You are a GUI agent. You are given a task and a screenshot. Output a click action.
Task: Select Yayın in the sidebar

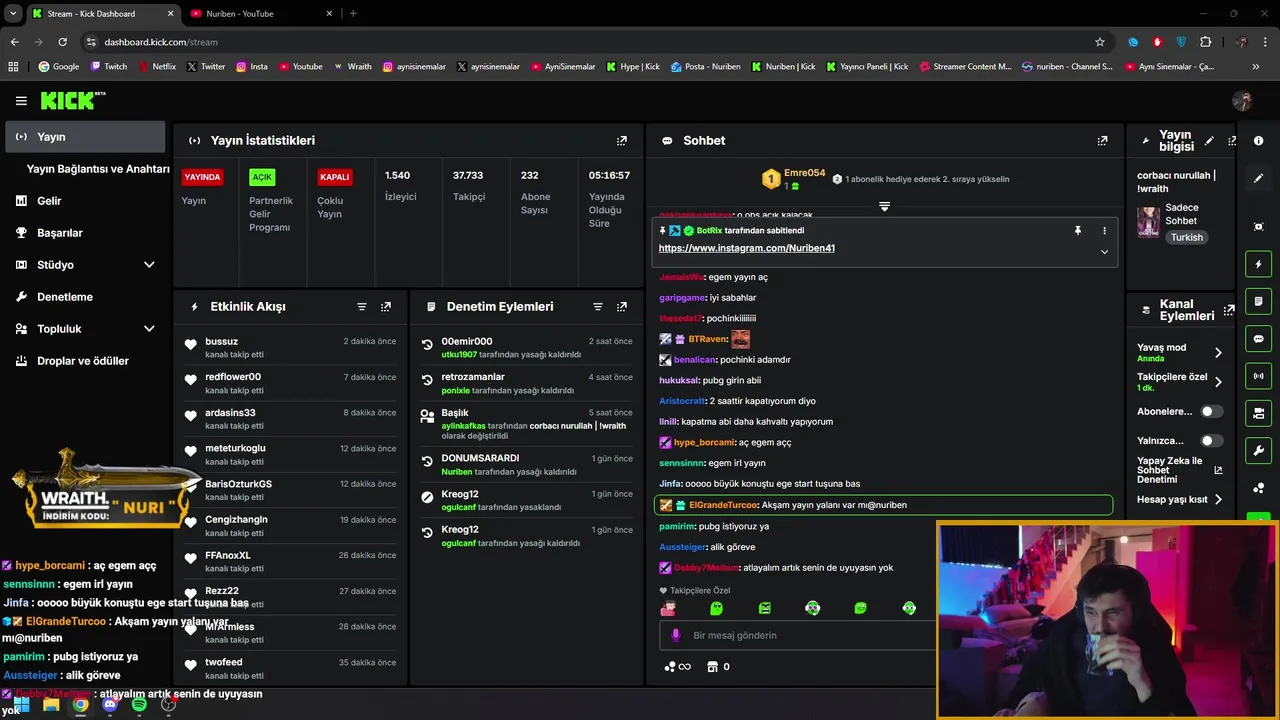[85, 137]
